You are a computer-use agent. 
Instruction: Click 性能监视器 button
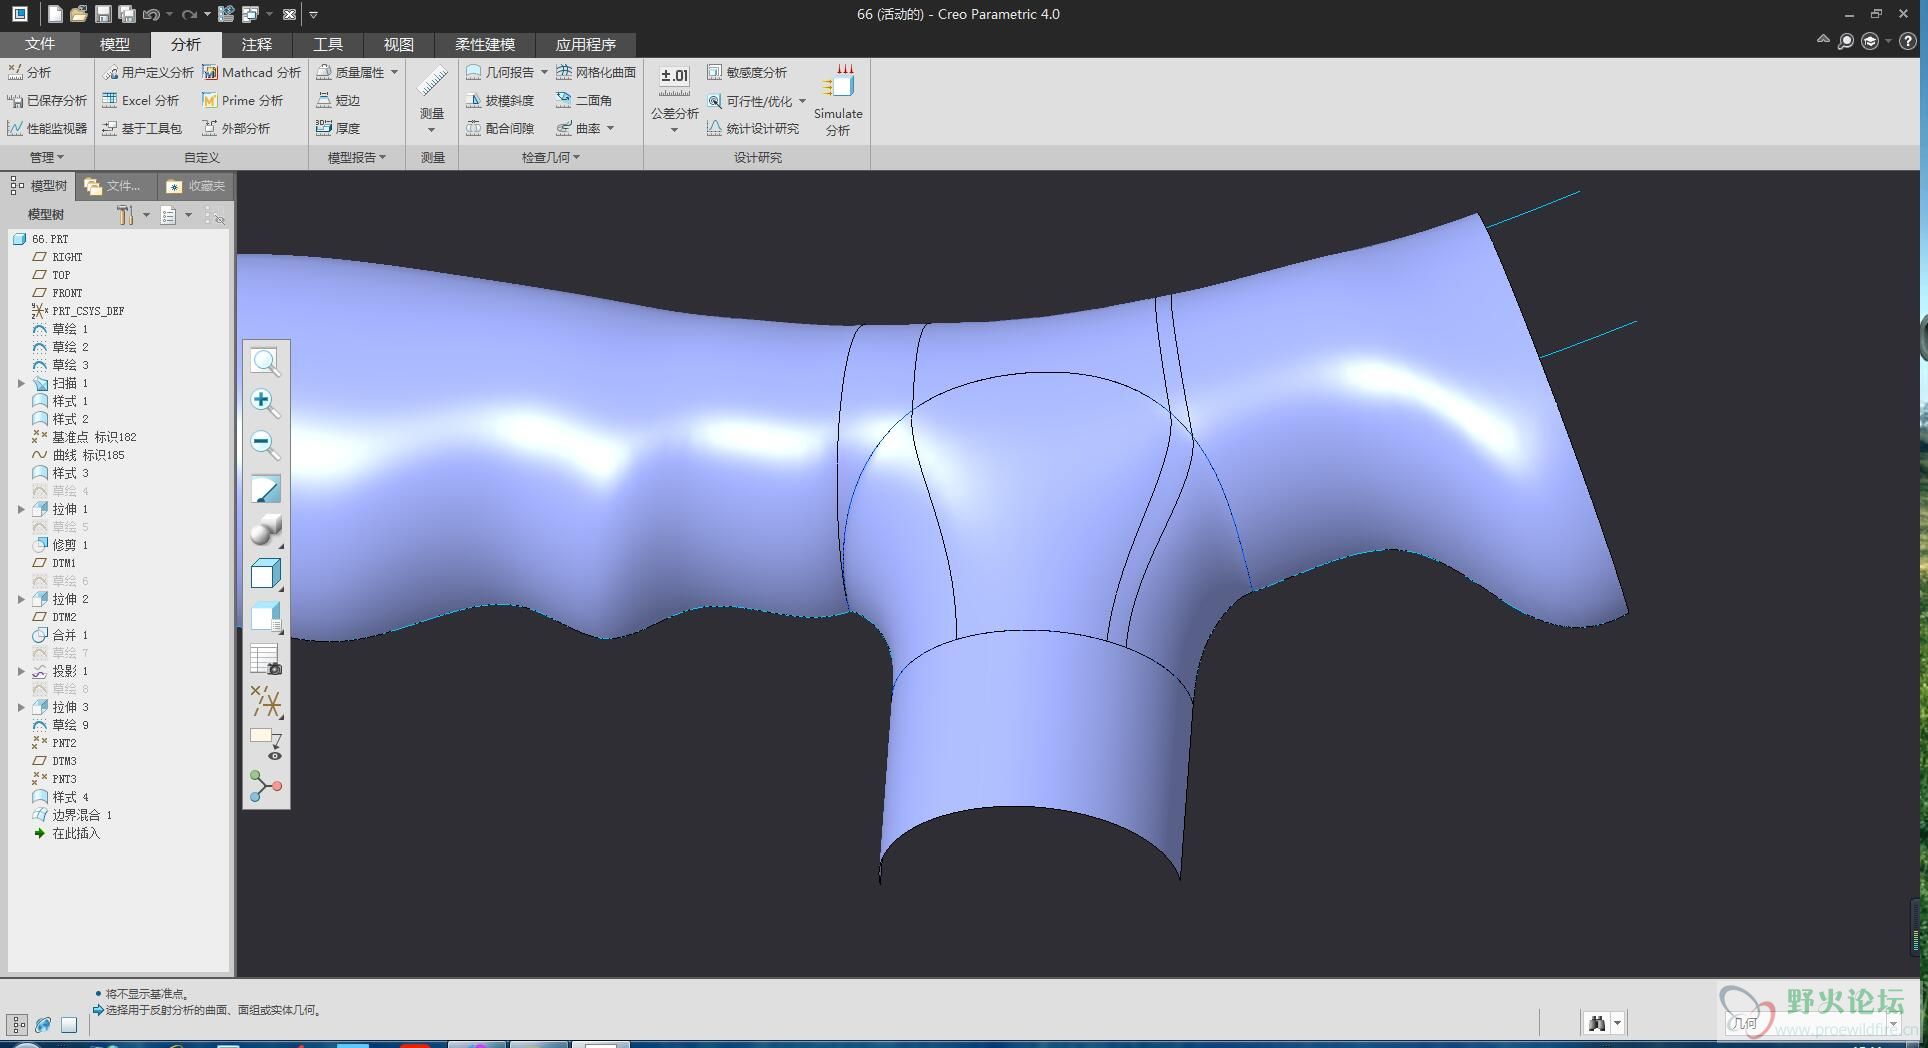tap(47, 128)
